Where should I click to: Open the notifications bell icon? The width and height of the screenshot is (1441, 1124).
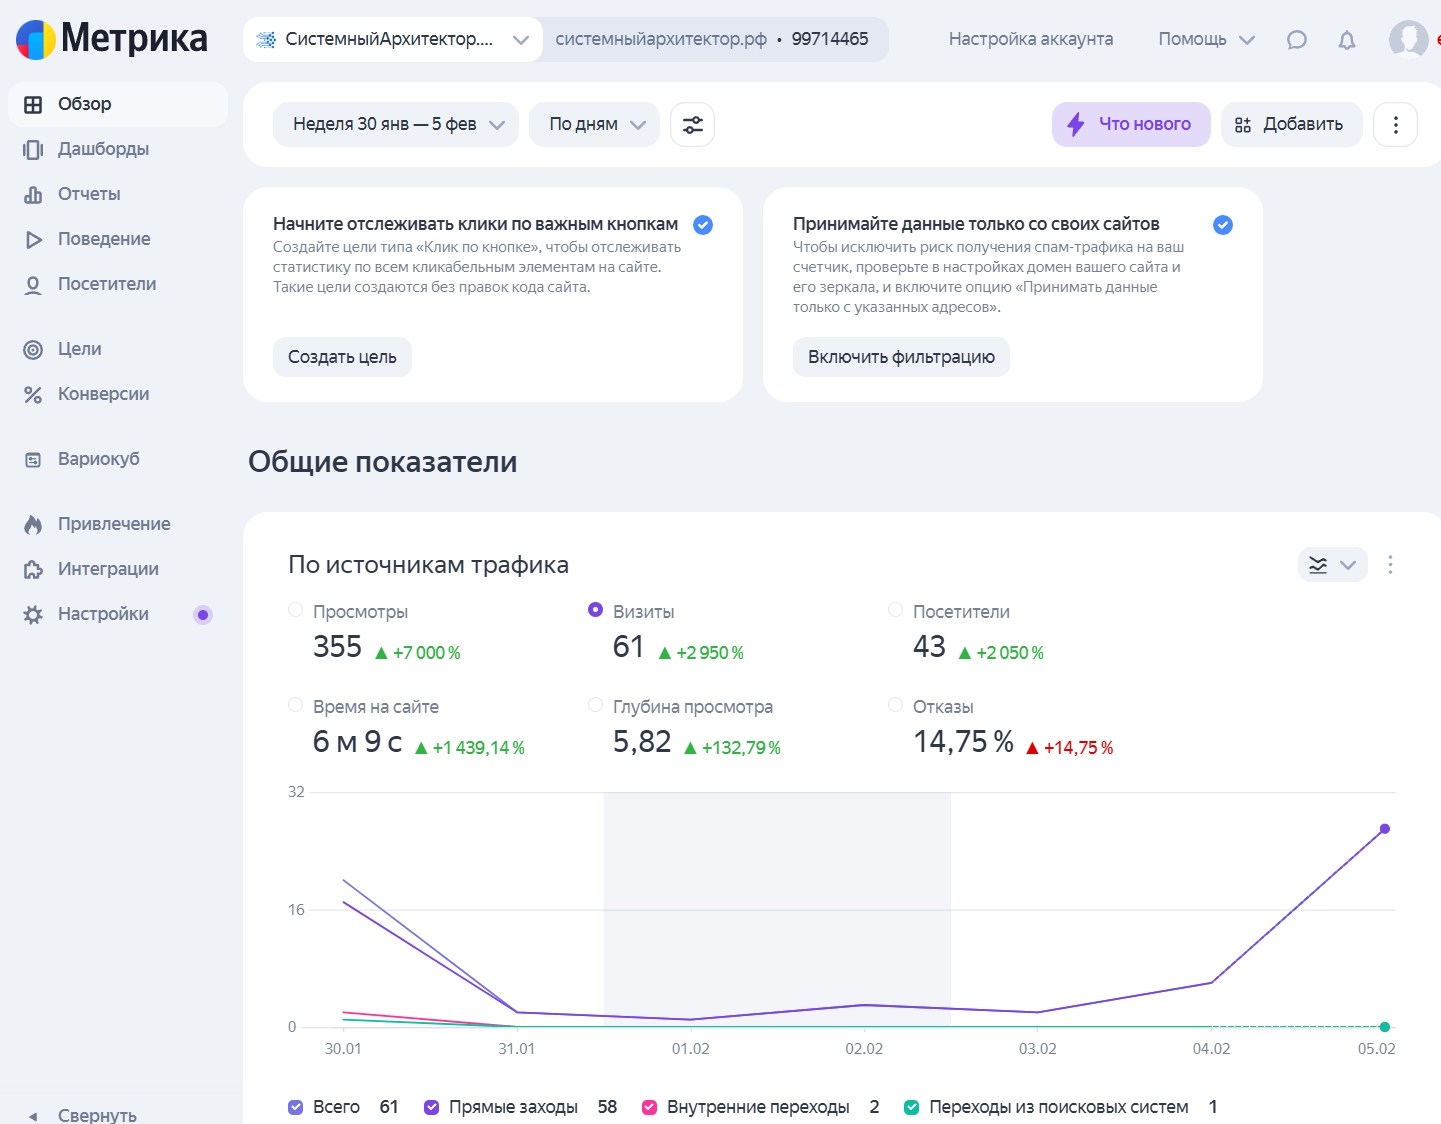[1347, 40]
